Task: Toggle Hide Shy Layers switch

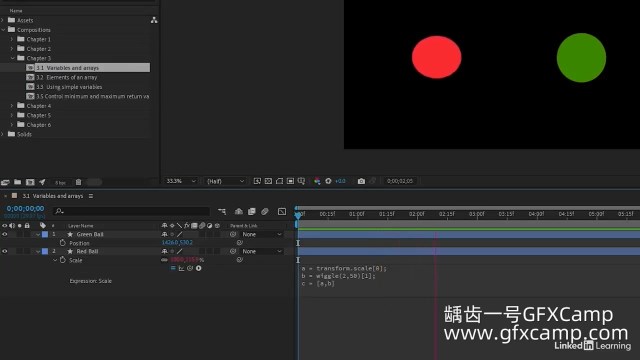Action: pyautogui.click(x=239, y=211)
